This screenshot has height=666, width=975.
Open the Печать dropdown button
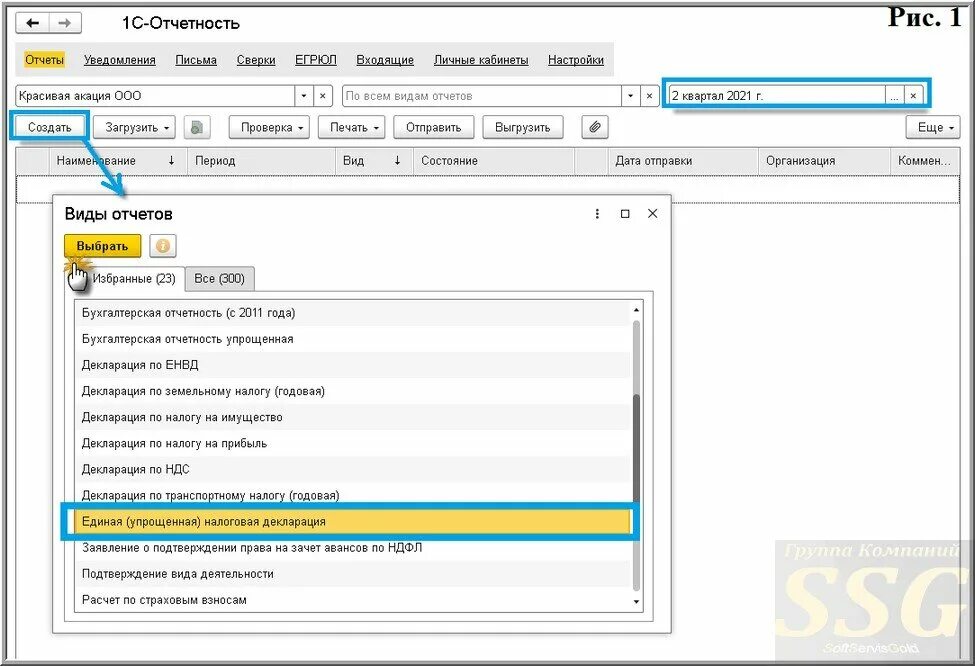click(351, 127)
